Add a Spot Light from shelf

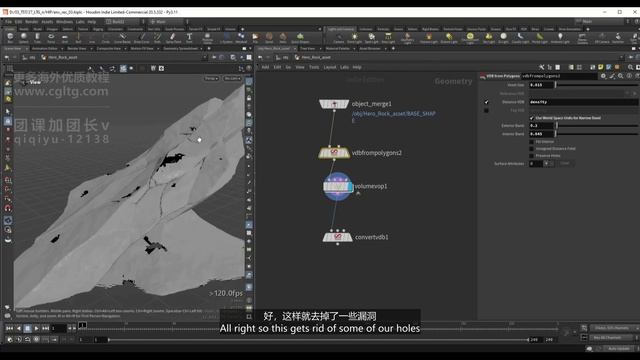371,38
